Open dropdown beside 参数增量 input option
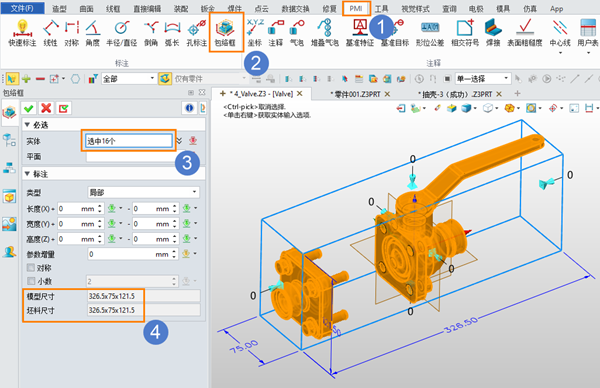Viewport: 600px width, 388px height. pos(195,253)
